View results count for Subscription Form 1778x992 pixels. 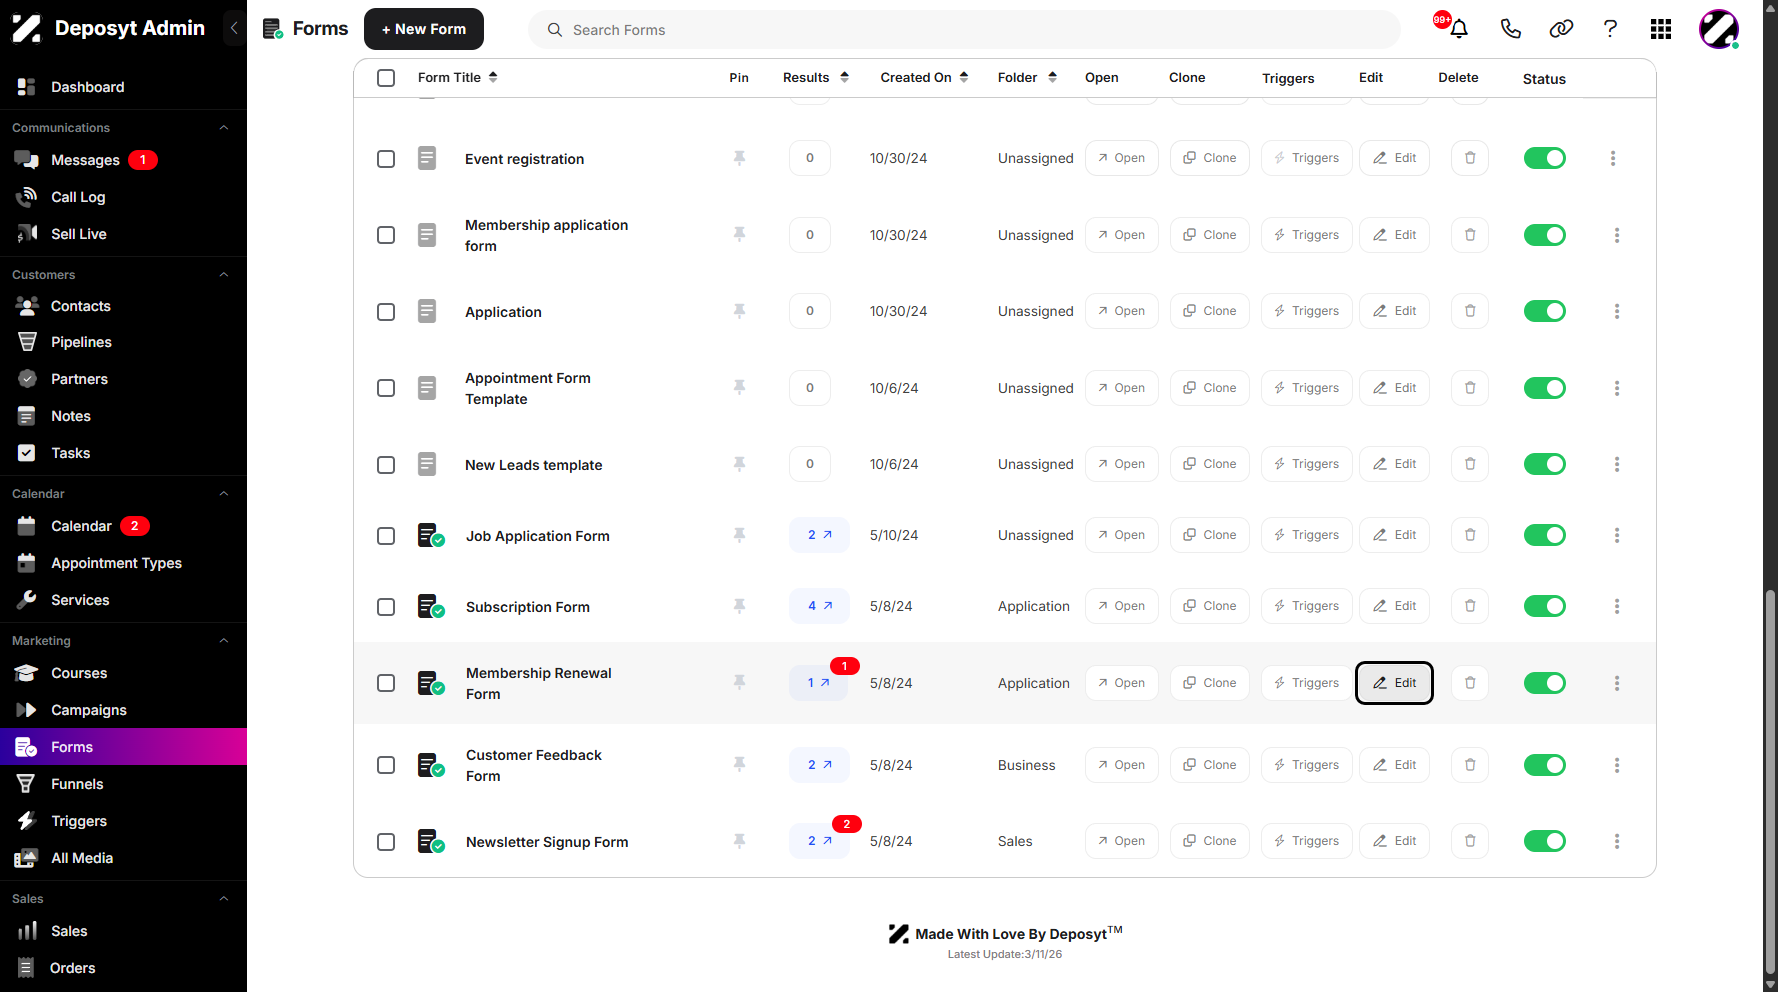[819, 606]
